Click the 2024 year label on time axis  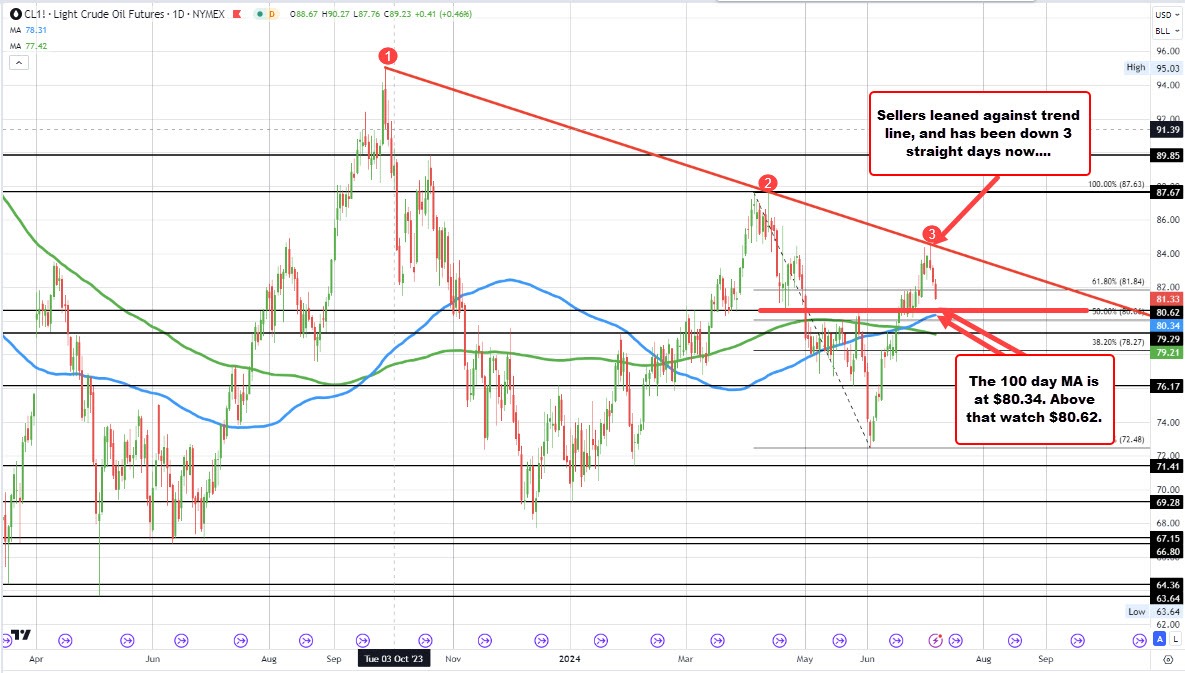click(x=570, y=659)
